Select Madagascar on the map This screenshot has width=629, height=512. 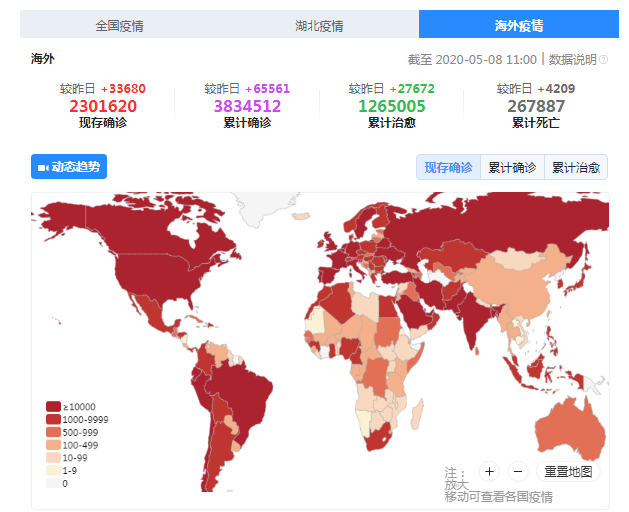[x=418, y=413]
